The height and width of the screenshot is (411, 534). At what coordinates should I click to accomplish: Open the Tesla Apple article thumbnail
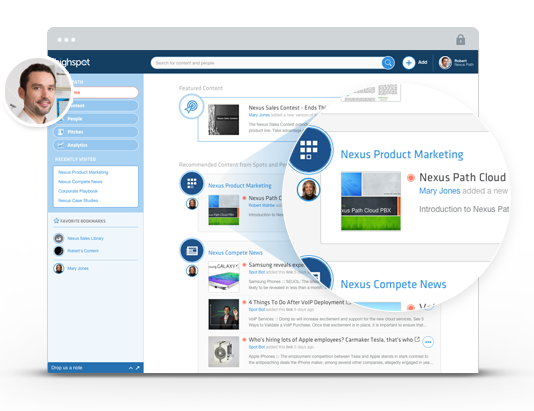coord(223,352)
